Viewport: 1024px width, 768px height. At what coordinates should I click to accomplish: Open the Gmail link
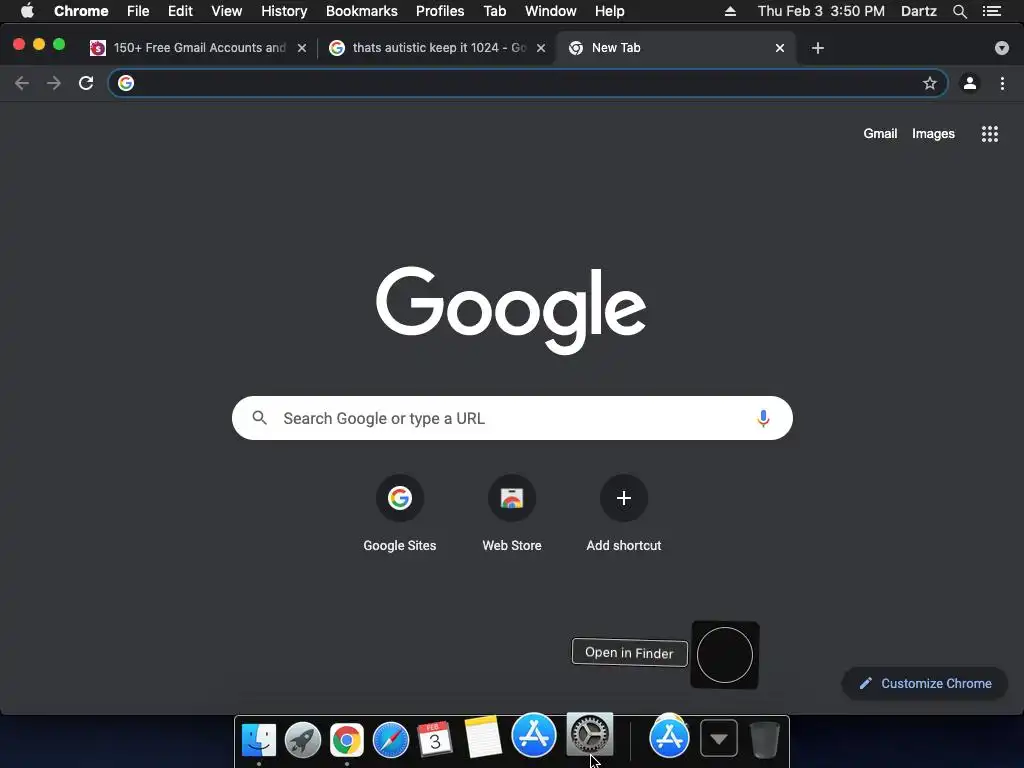tap(880, 133)
